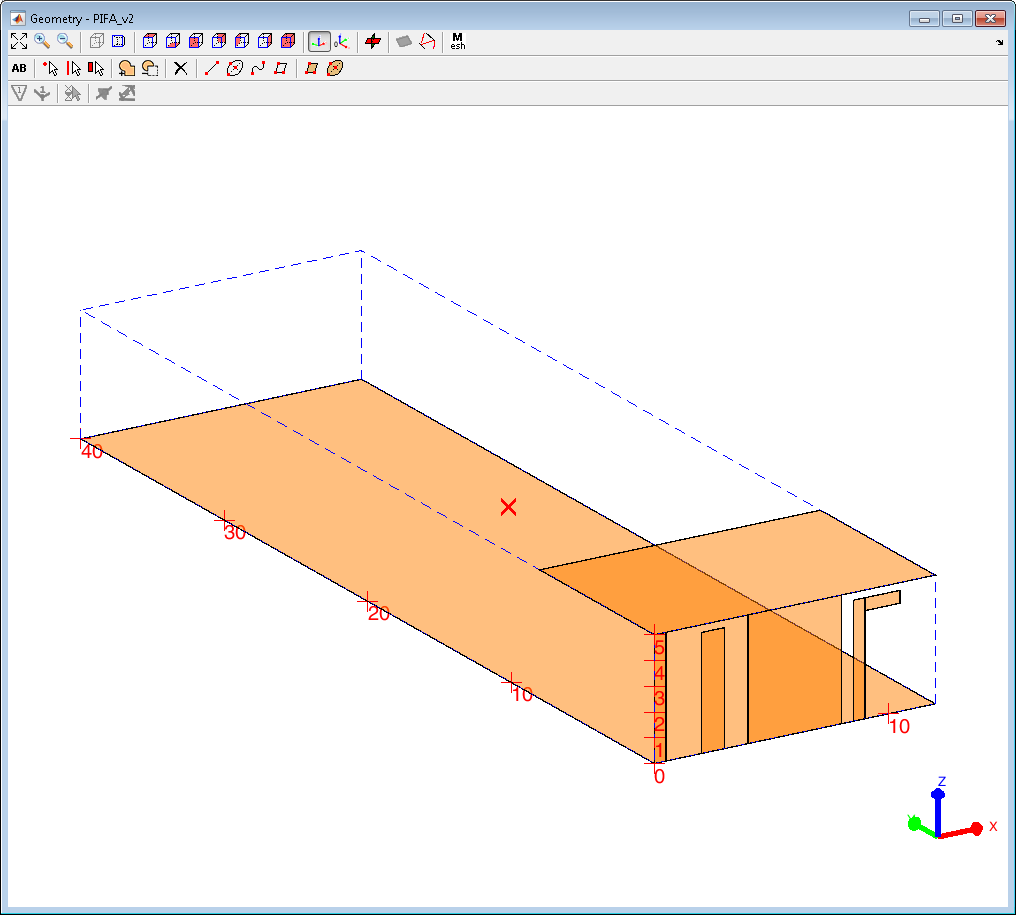Click the zoom to fit extents icon
Screen dimensions: 1016x915
pyautogui.click(x=18, y=41)
